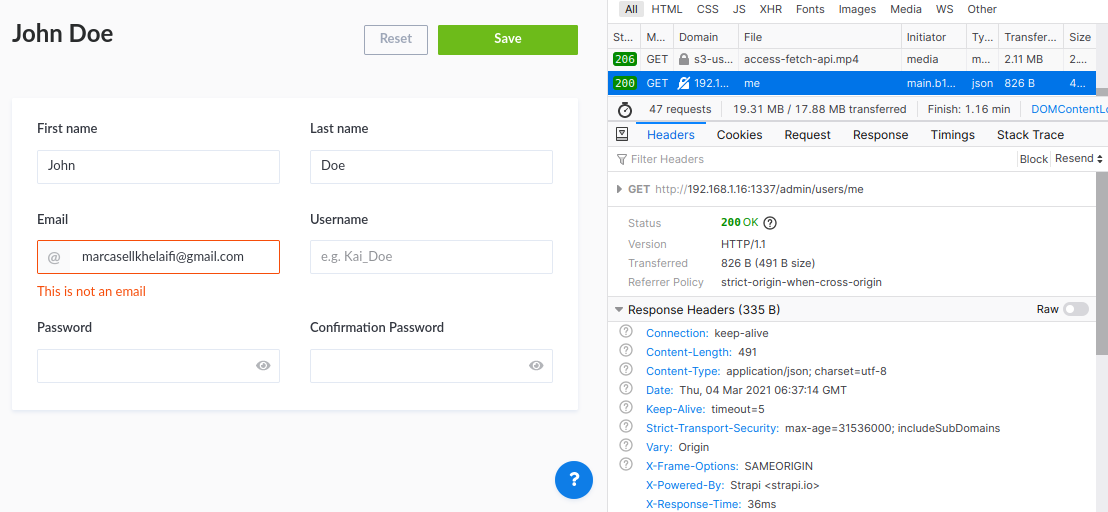Image resolution: width=1108 pixels, height=512 pixels.
Task: Open help icon for Keep-Alive header
Action: pyautogui.click(x=625, y=408)
